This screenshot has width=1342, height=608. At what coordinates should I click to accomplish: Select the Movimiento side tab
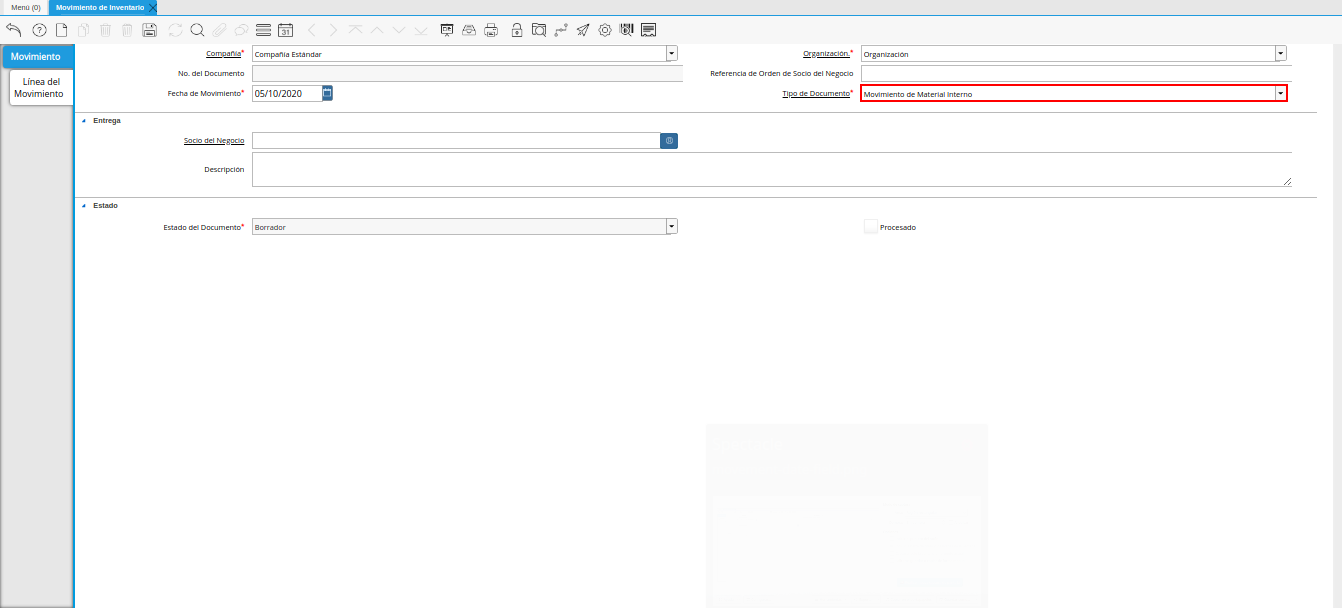click(x=35, y=57)
